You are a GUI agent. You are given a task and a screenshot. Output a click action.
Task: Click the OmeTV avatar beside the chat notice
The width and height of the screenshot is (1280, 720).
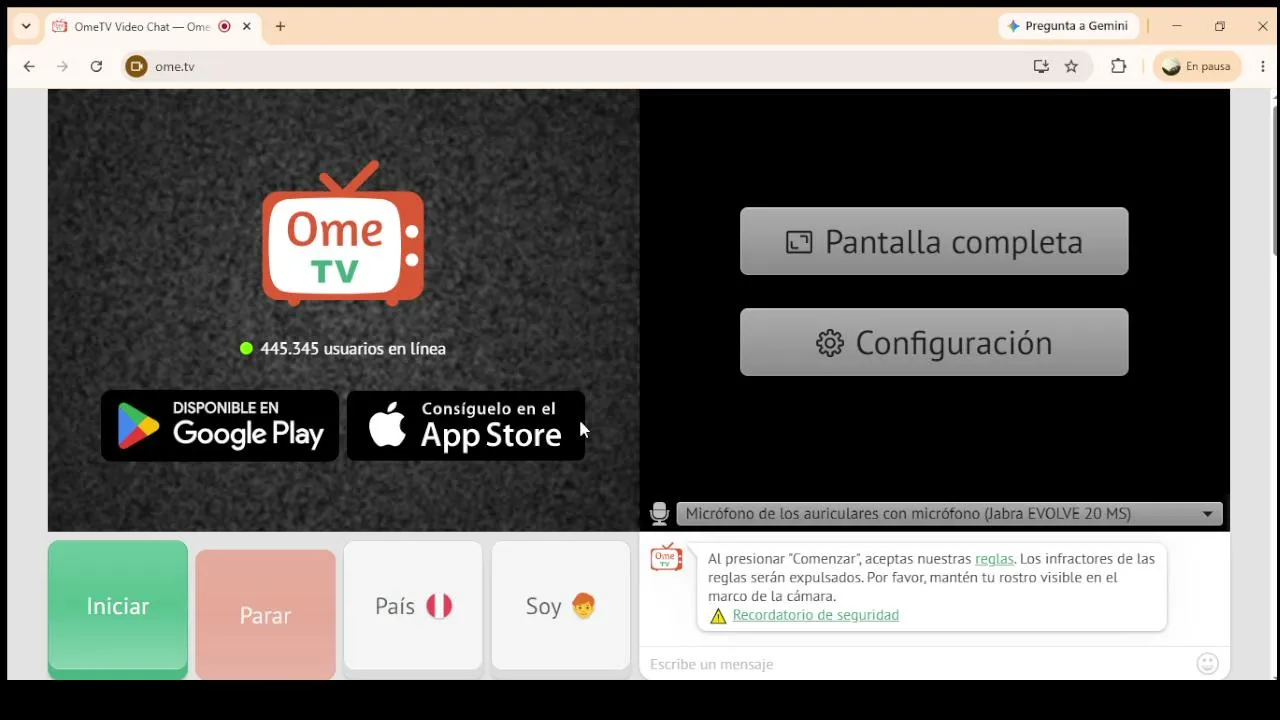coord(666,558)
